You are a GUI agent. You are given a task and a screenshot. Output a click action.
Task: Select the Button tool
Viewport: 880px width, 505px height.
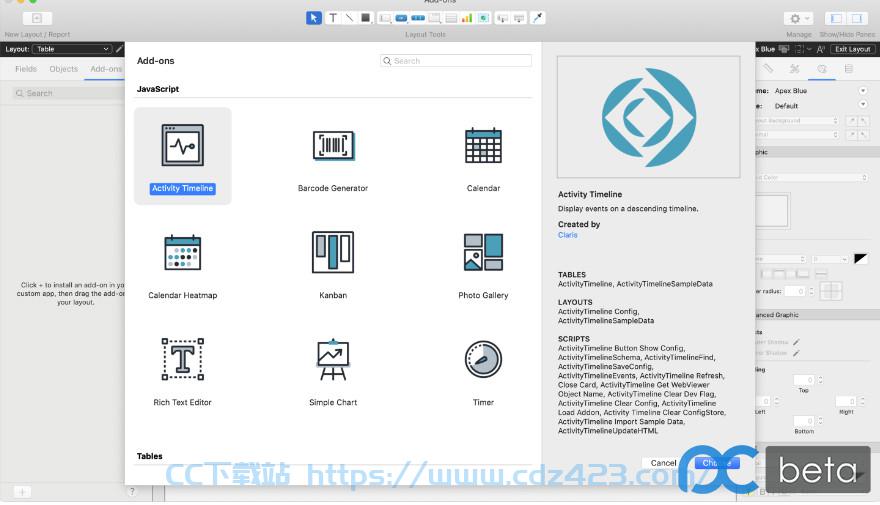(x=401, y=19)
